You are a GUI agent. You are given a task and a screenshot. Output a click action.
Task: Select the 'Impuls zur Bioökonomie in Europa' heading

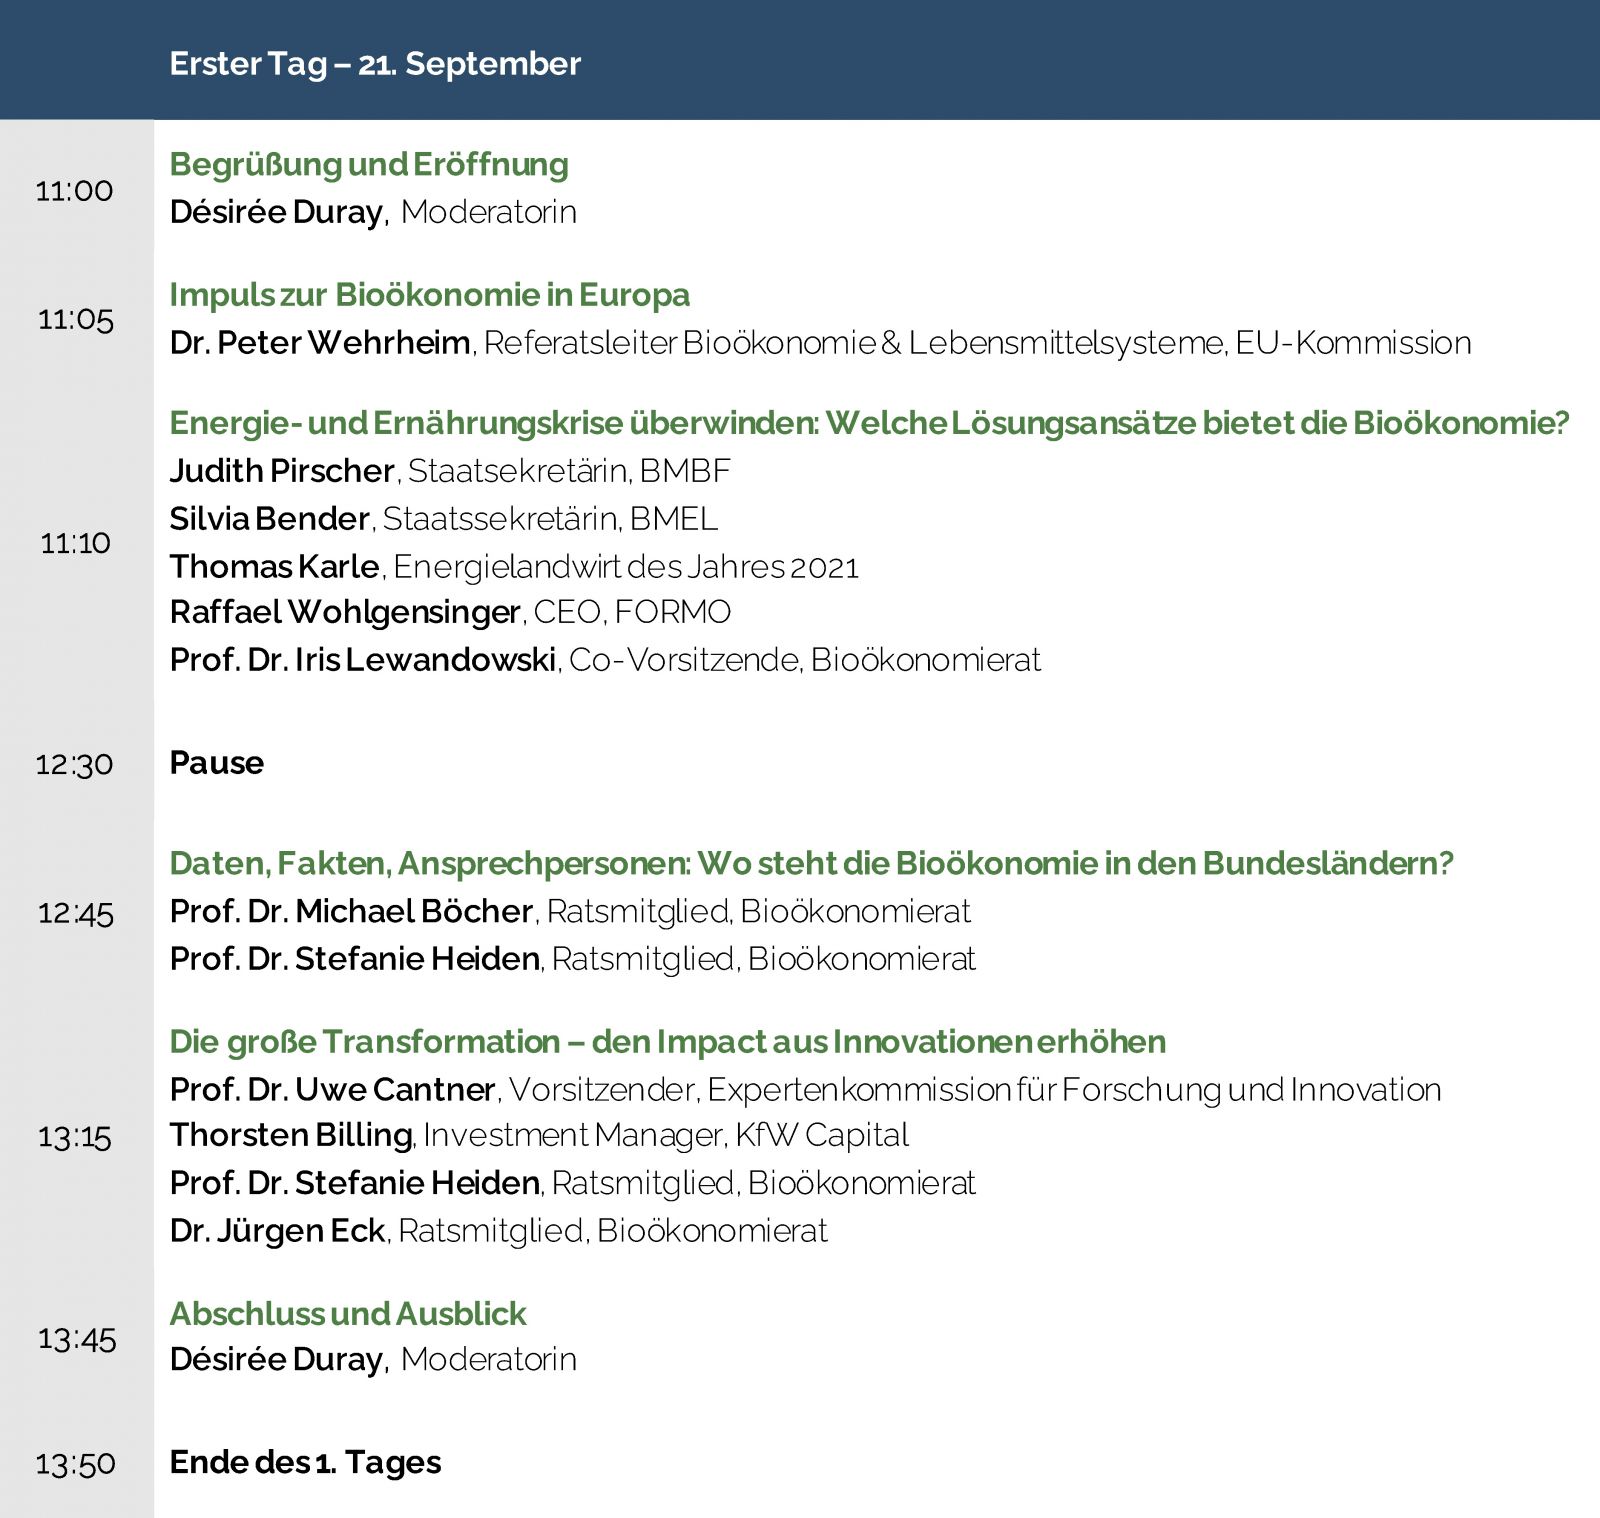click(x=429, y=295)
